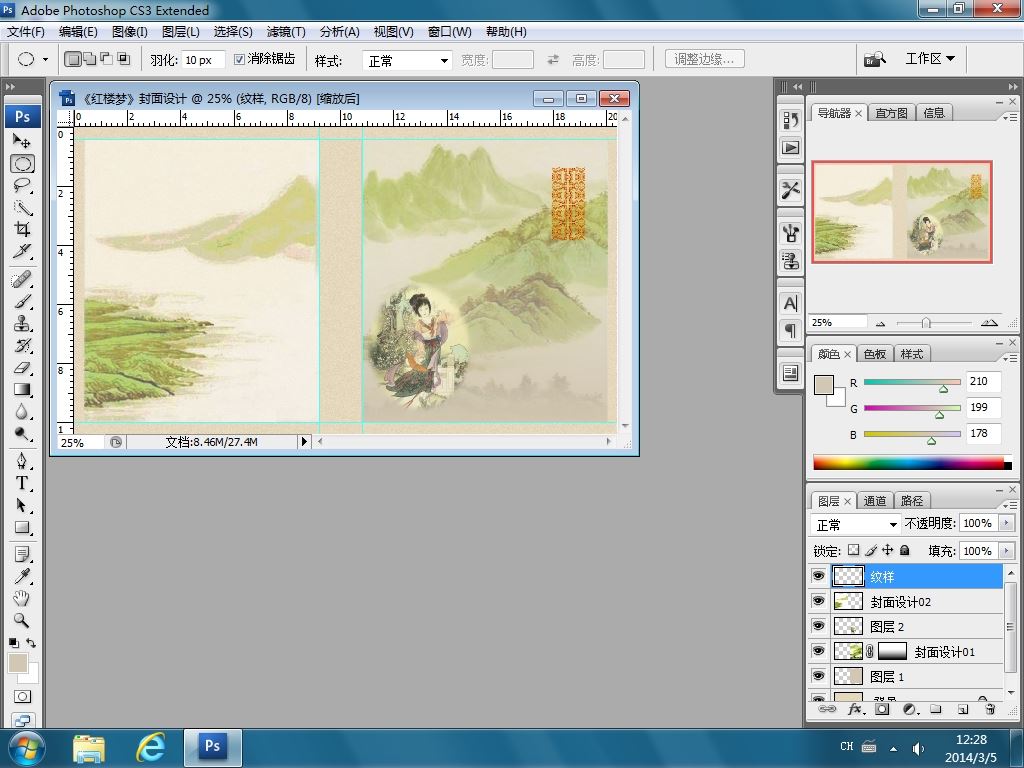Open Adobe Bridge from options bar

(874, 59)
